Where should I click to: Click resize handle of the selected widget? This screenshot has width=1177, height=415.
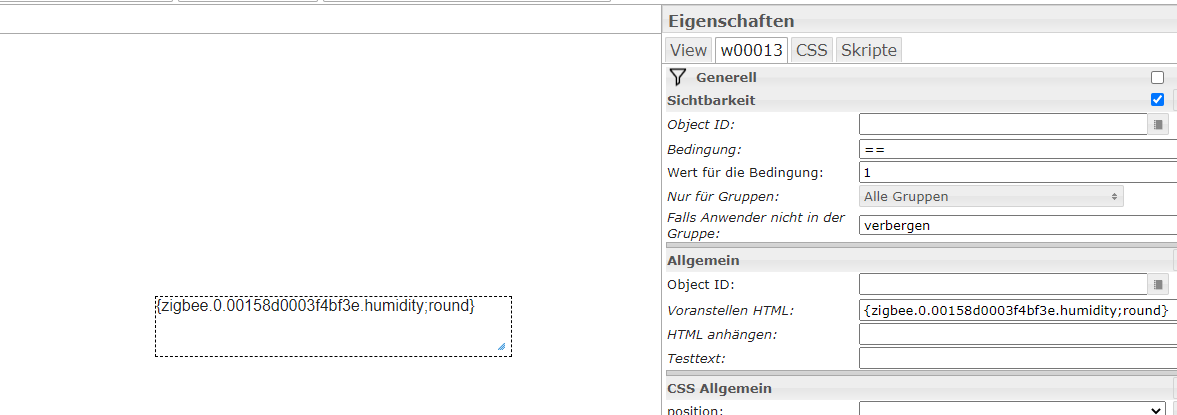pyautogui.click(x=501, y=346)
